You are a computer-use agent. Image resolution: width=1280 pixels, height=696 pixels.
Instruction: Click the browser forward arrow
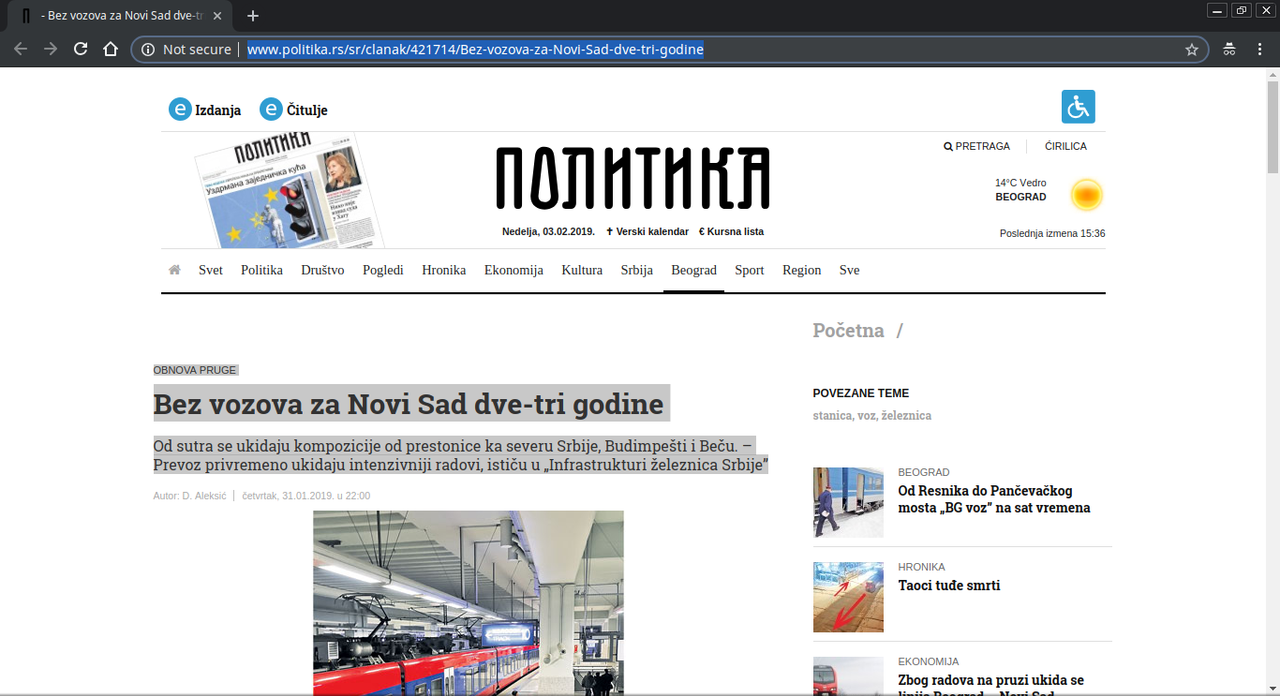tap(50, 49)
